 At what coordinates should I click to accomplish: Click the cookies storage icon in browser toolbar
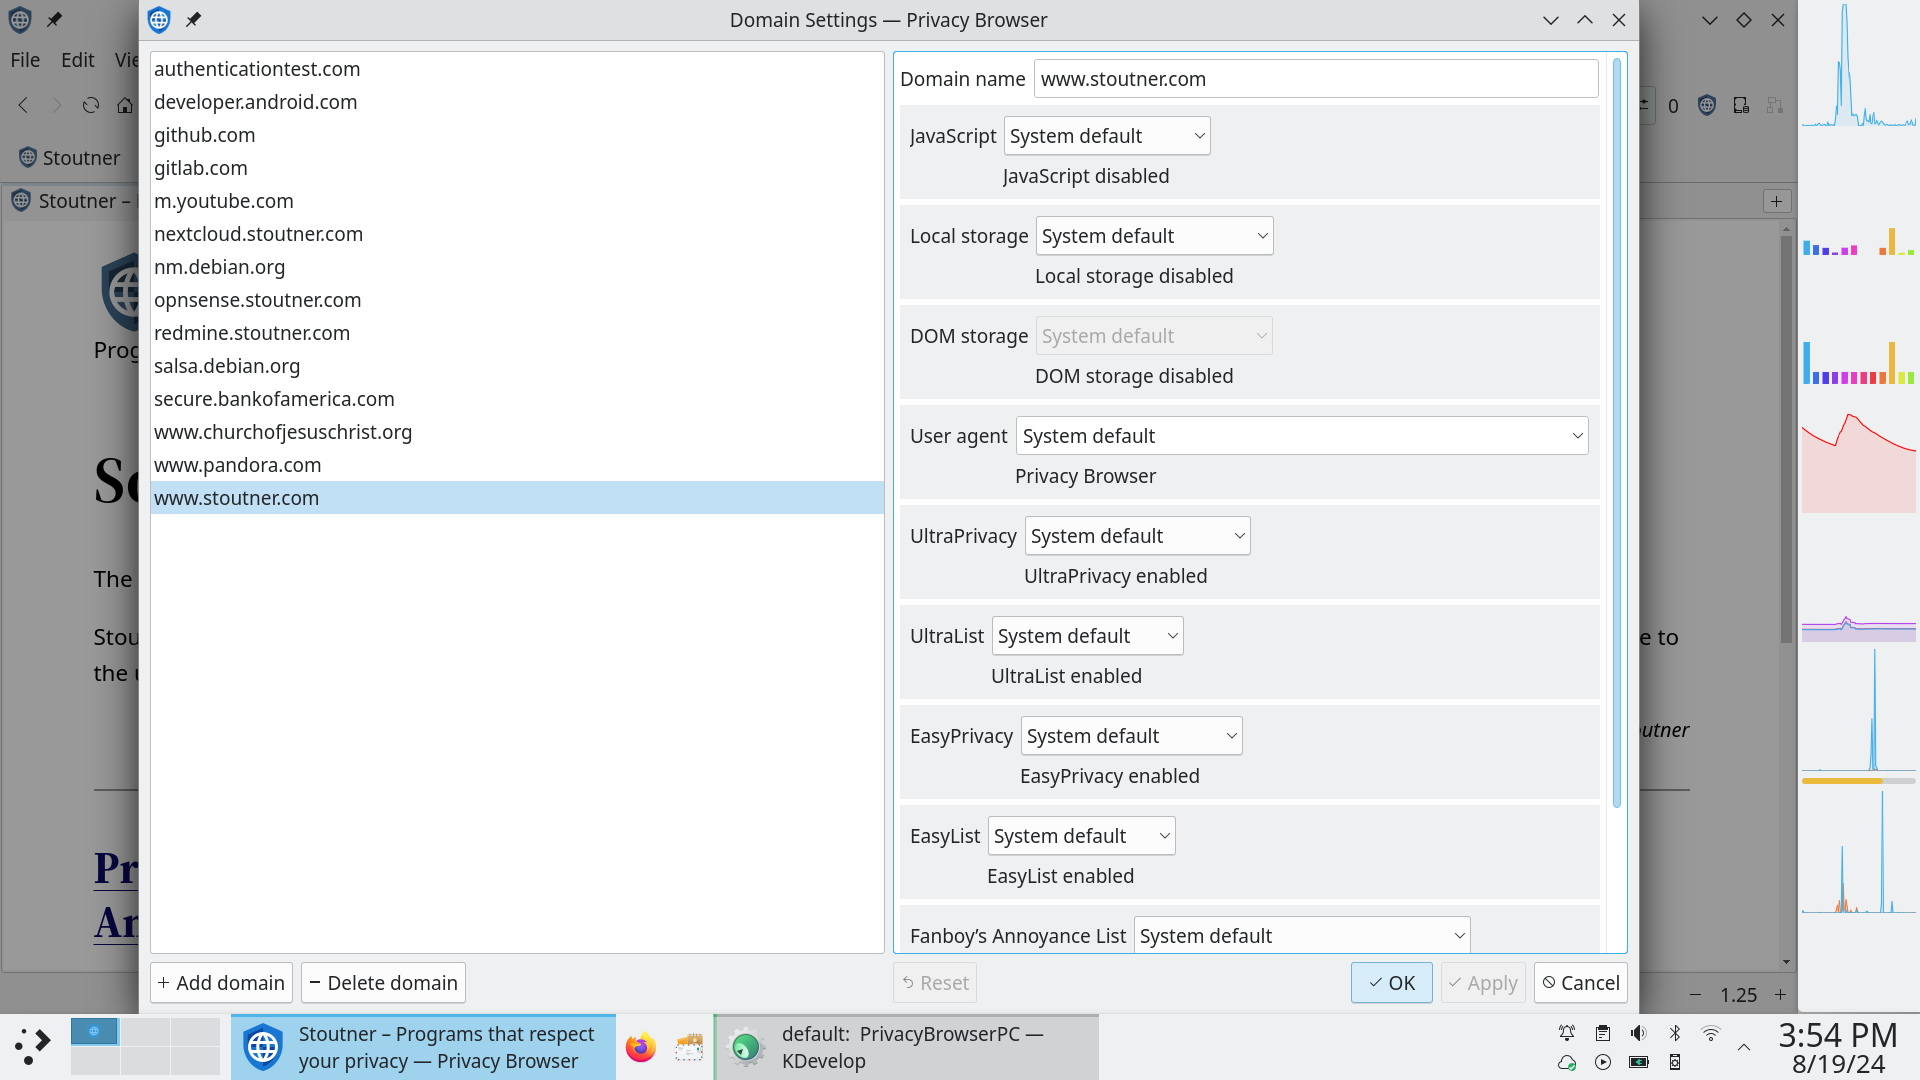[x=1741, y=105]
